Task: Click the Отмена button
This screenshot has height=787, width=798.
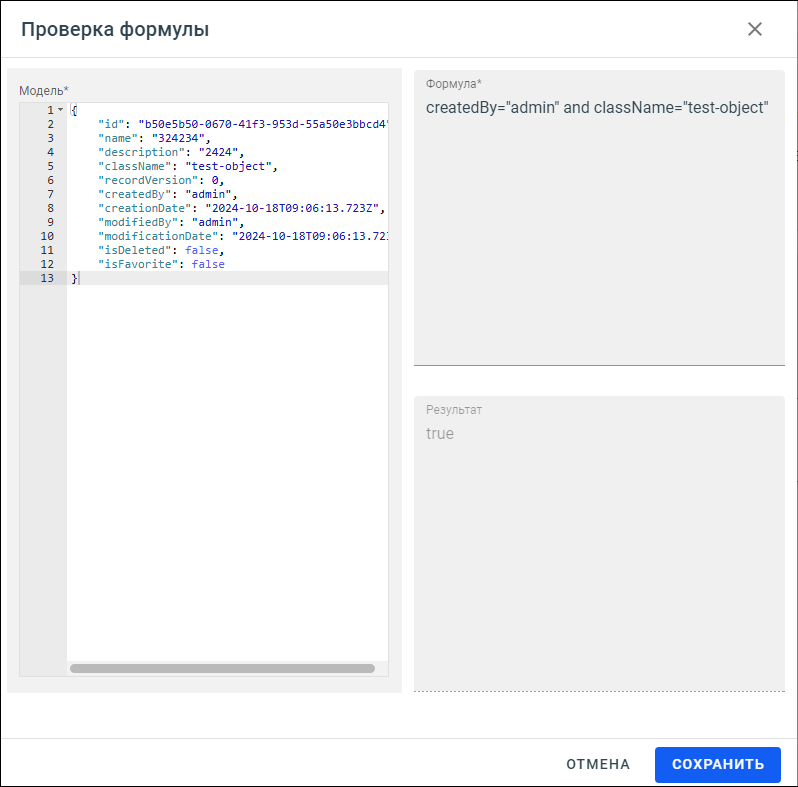Action: point(598,764)
